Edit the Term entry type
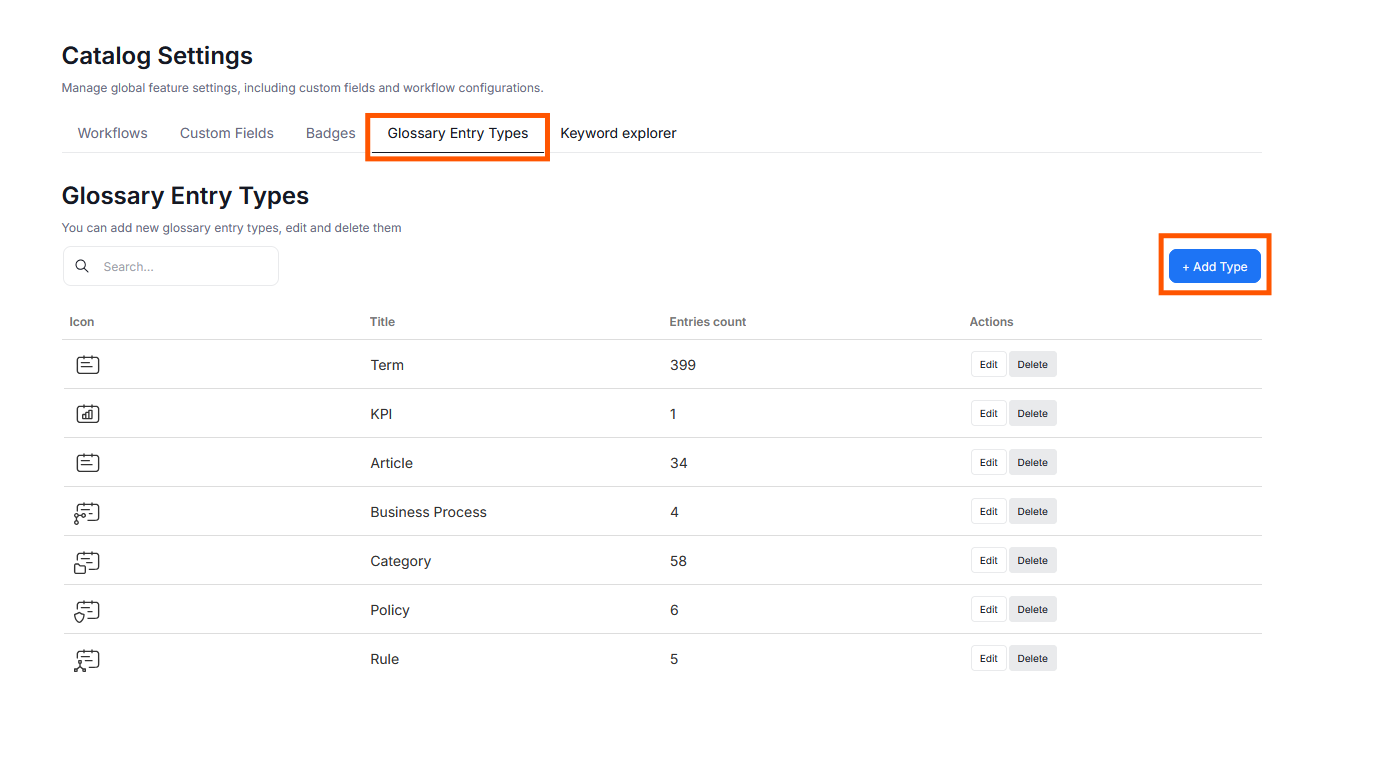Screen dimensions: 1391x762 point(988,365)
